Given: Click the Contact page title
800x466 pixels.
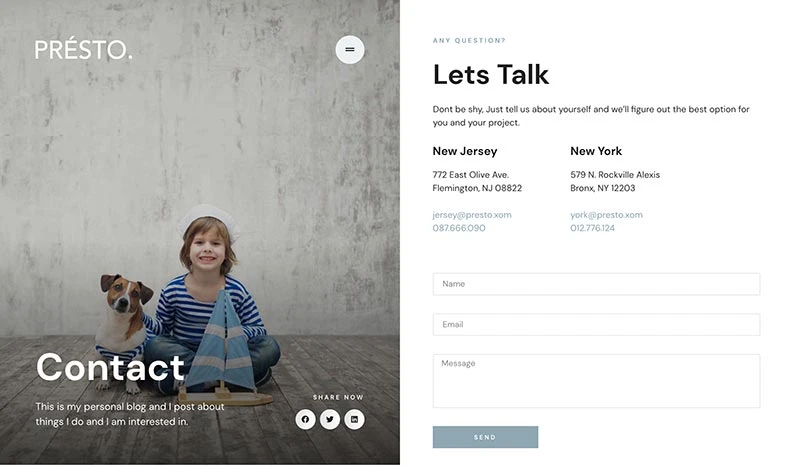Looking at the screenshot, I should tap(110, 367).
